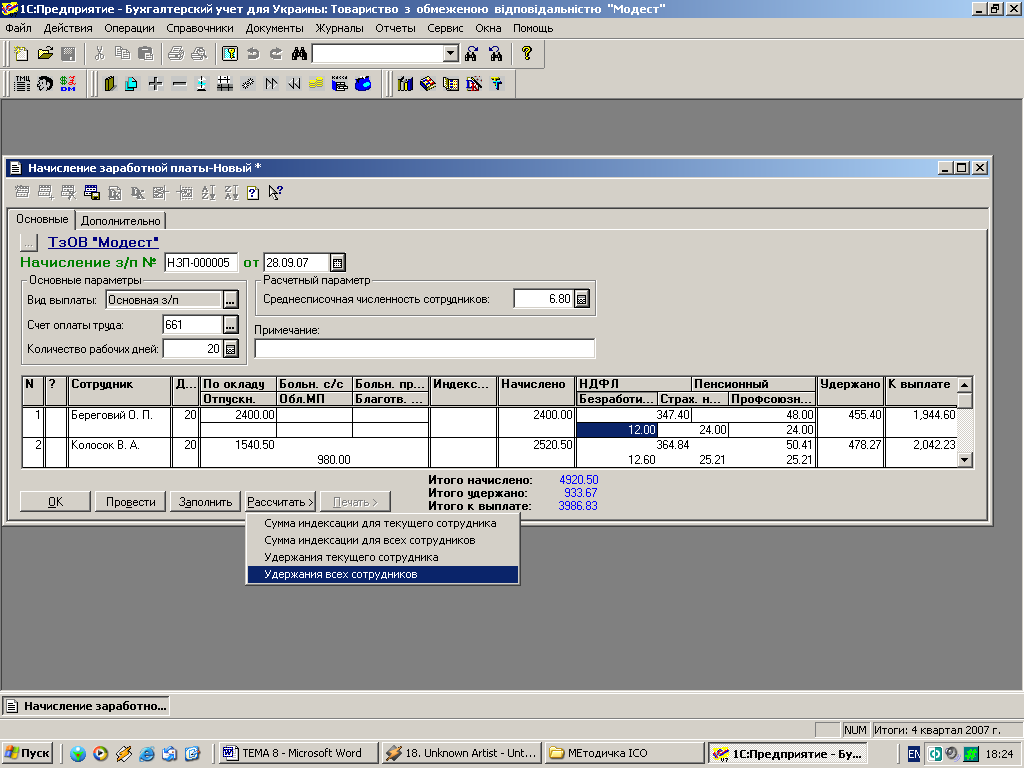
Task: Click the crossed-out Dk postings icon
Action: 474,84
